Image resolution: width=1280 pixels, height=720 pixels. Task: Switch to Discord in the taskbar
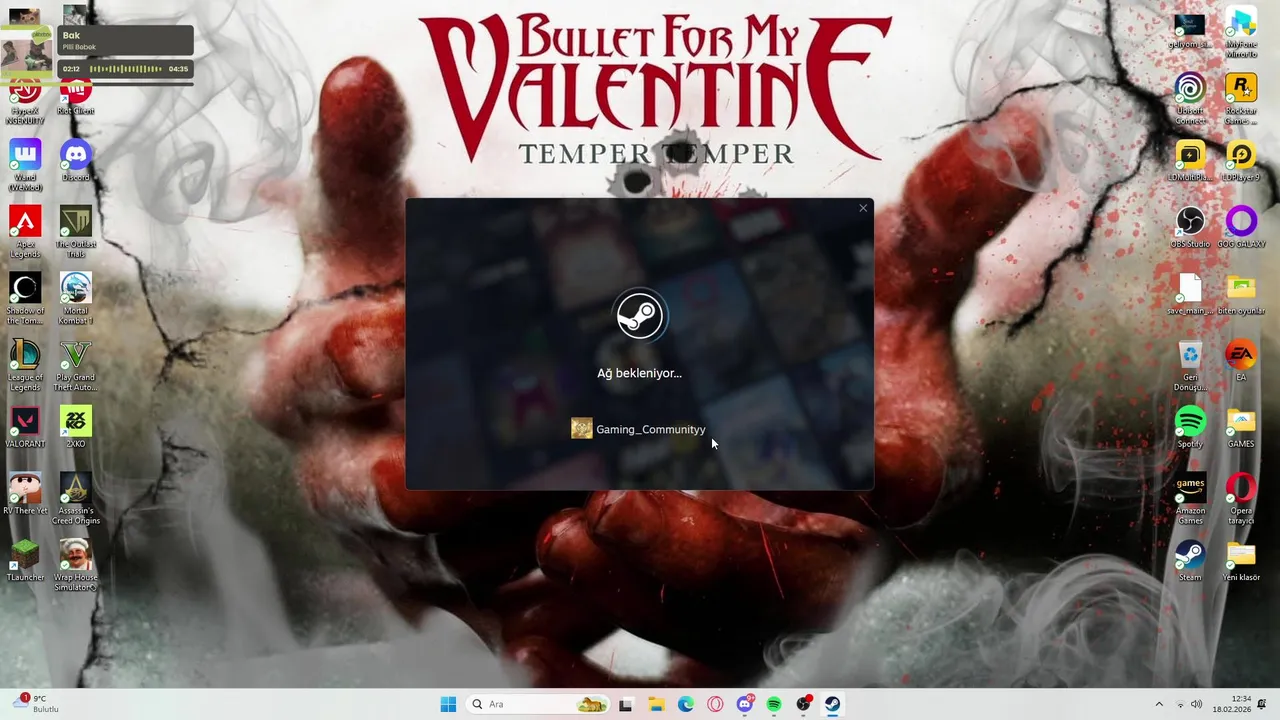[x=745, y=704]
